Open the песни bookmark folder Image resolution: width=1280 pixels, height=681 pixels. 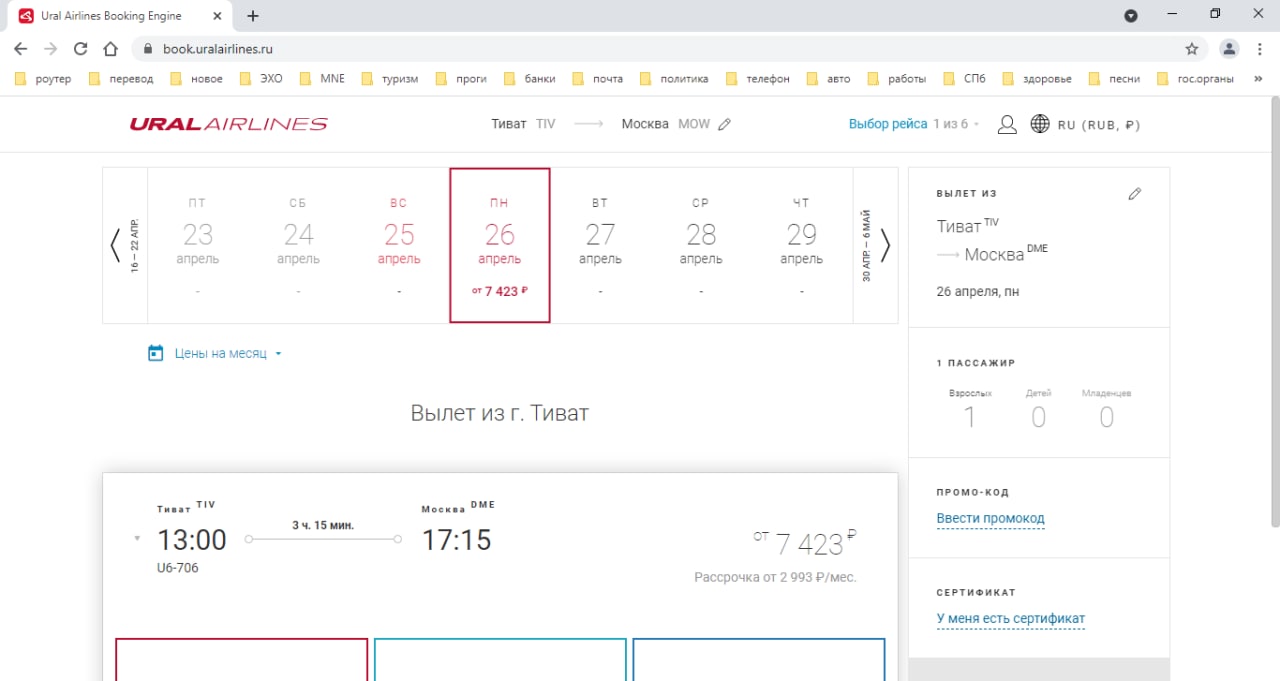[1114, 79]
